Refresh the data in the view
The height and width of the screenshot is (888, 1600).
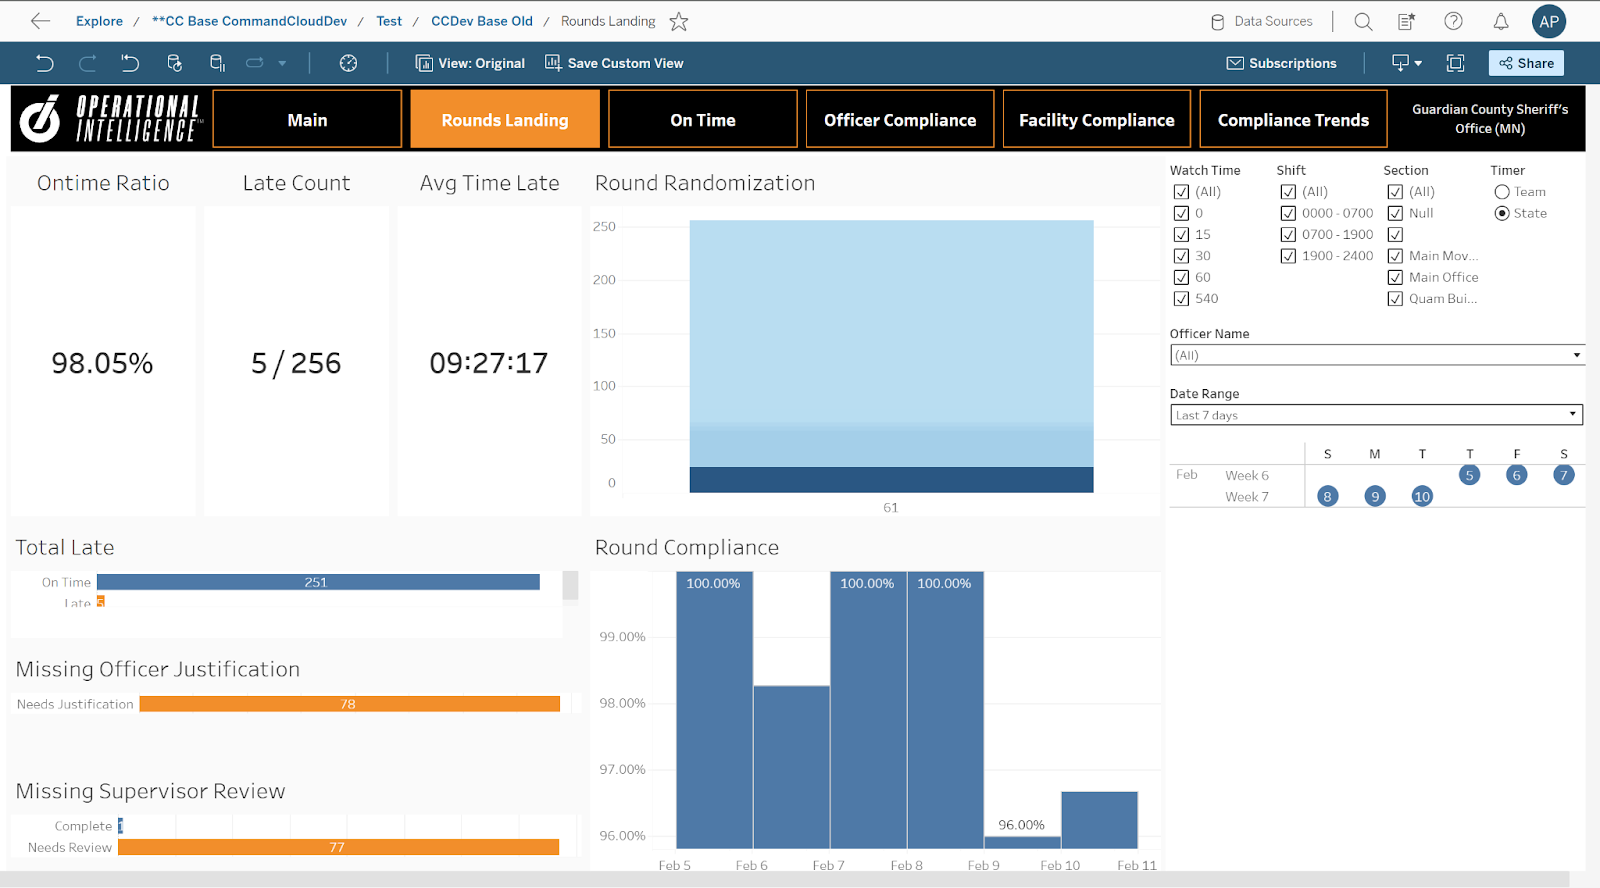(x=174, y=63)
